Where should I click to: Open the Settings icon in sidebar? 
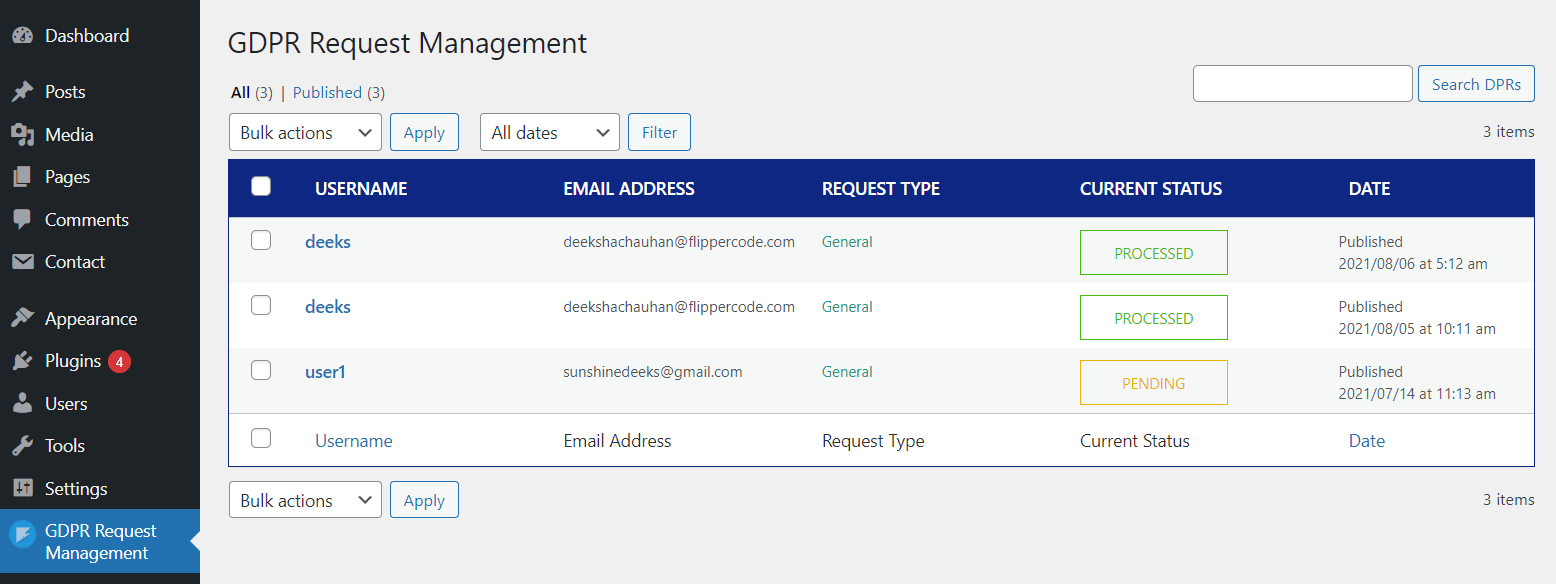[25, 488]
